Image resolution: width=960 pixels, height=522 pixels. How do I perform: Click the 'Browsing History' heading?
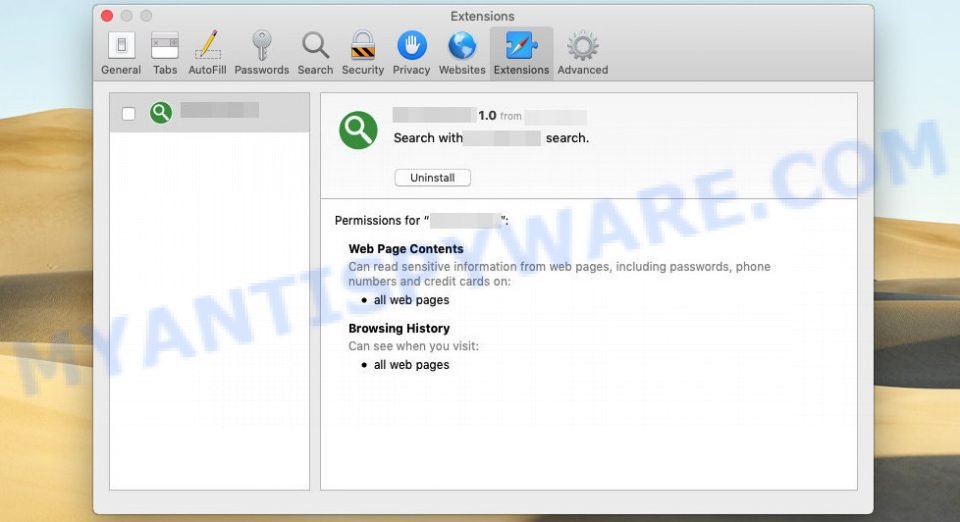[x=399, y=328]
